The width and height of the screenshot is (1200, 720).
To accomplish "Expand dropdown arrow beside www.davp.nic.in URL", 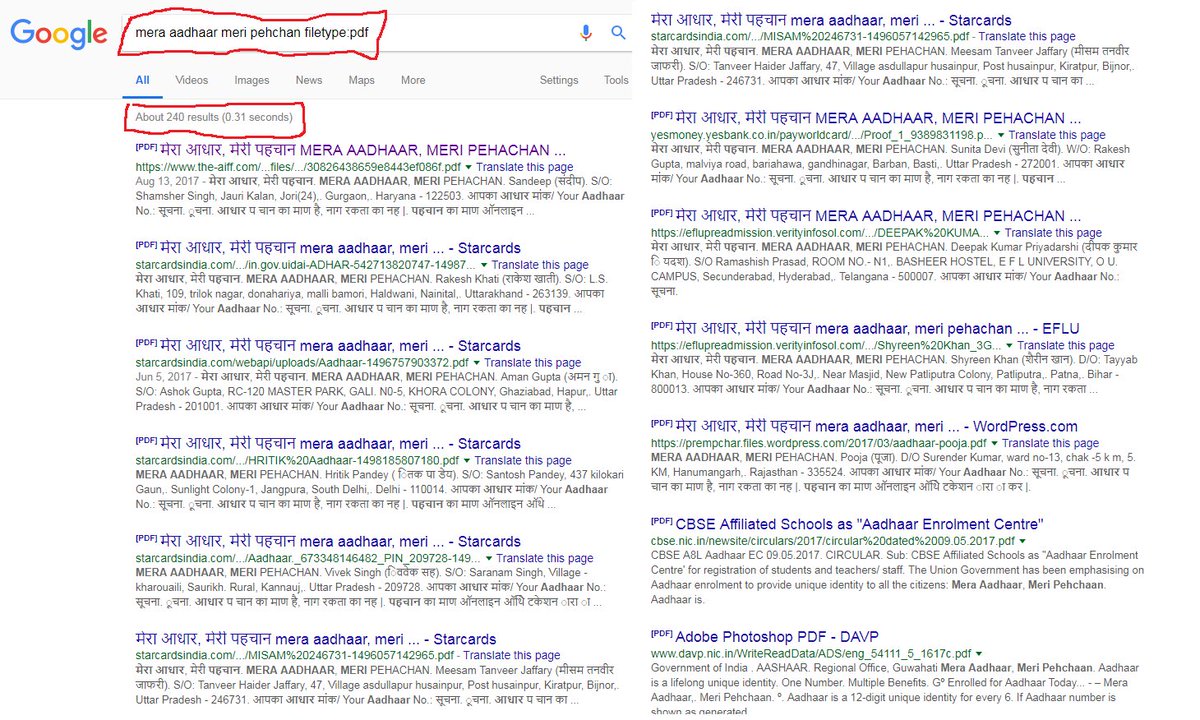I will [x=979, y=653].
